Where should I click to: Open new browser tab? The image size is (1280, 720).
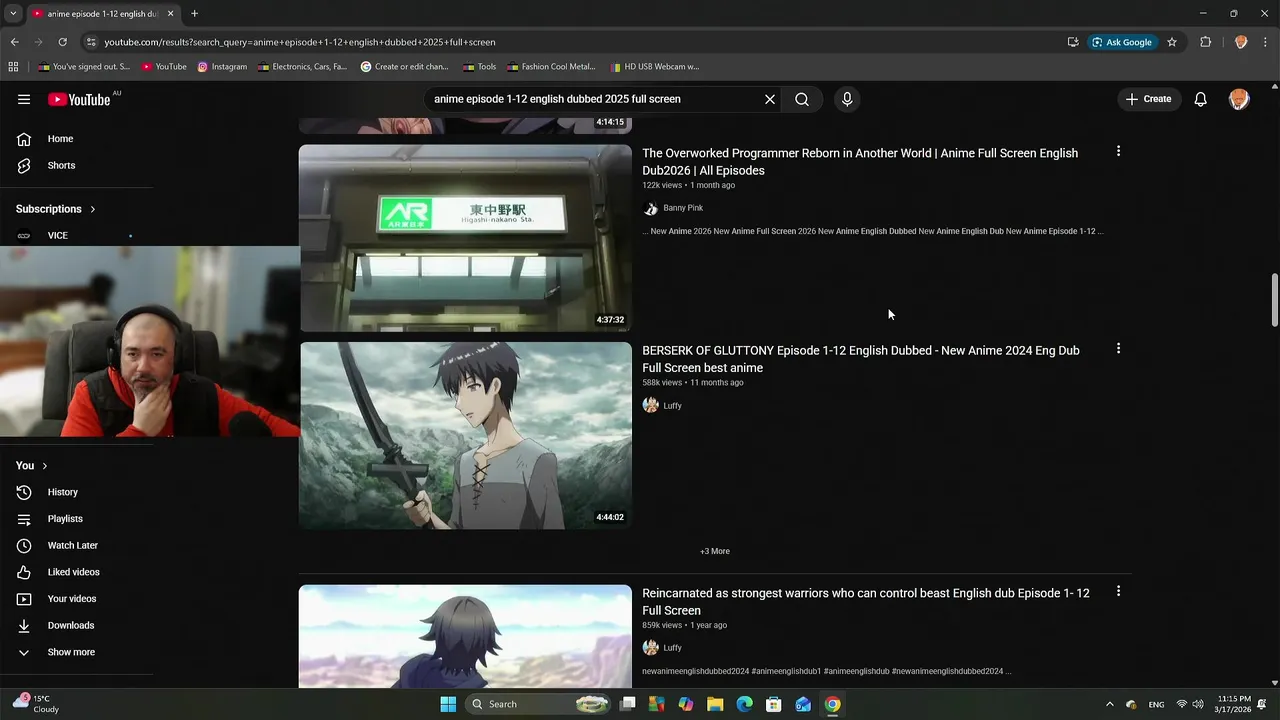coord(194,14)
